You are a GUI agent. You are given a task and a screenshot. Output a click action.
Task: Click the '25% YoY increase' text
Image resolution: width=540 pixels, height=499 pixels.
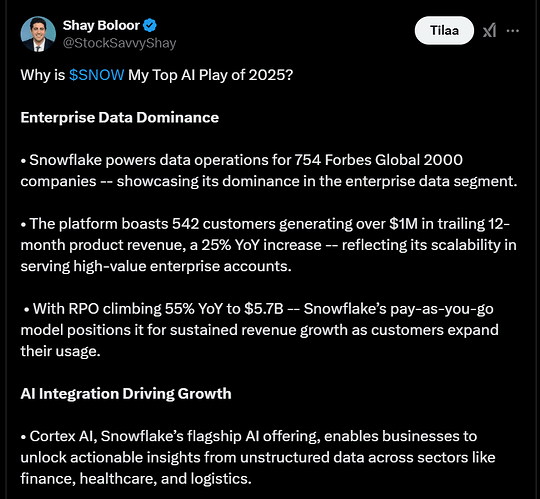(261, 245)
